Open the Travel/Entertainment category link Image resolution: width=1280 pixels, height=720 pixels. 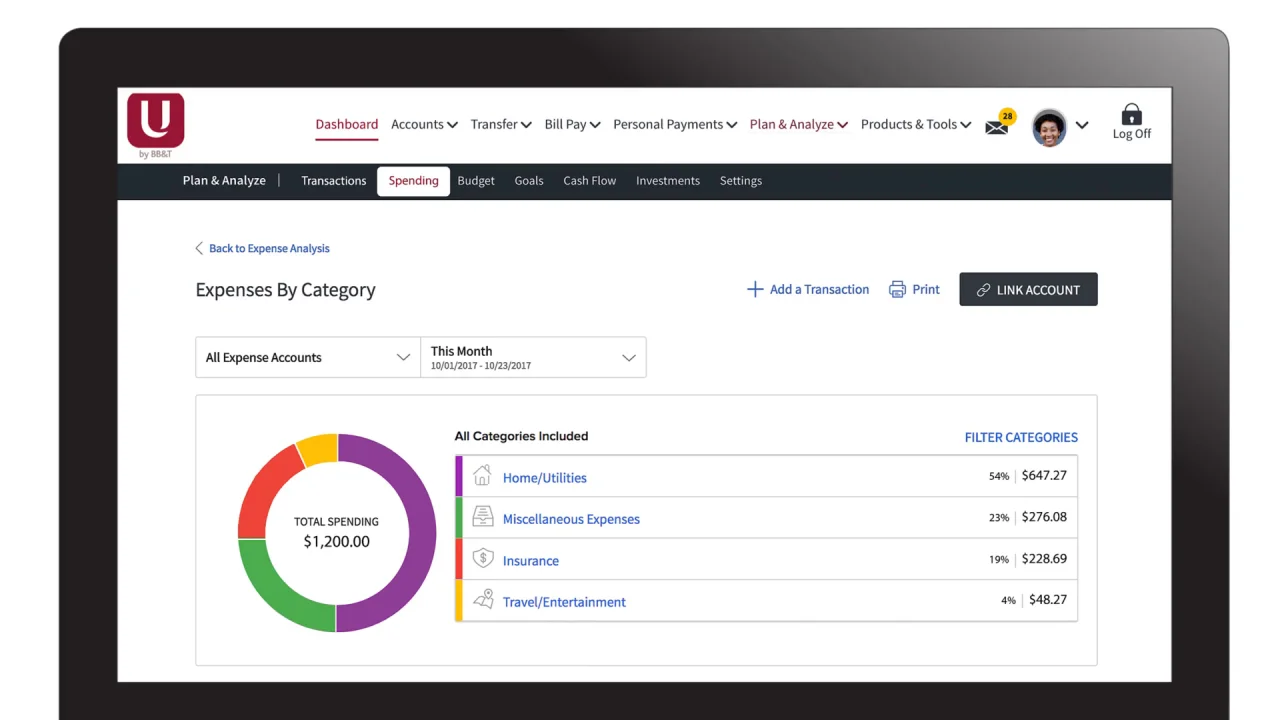[x=564, y=602]
